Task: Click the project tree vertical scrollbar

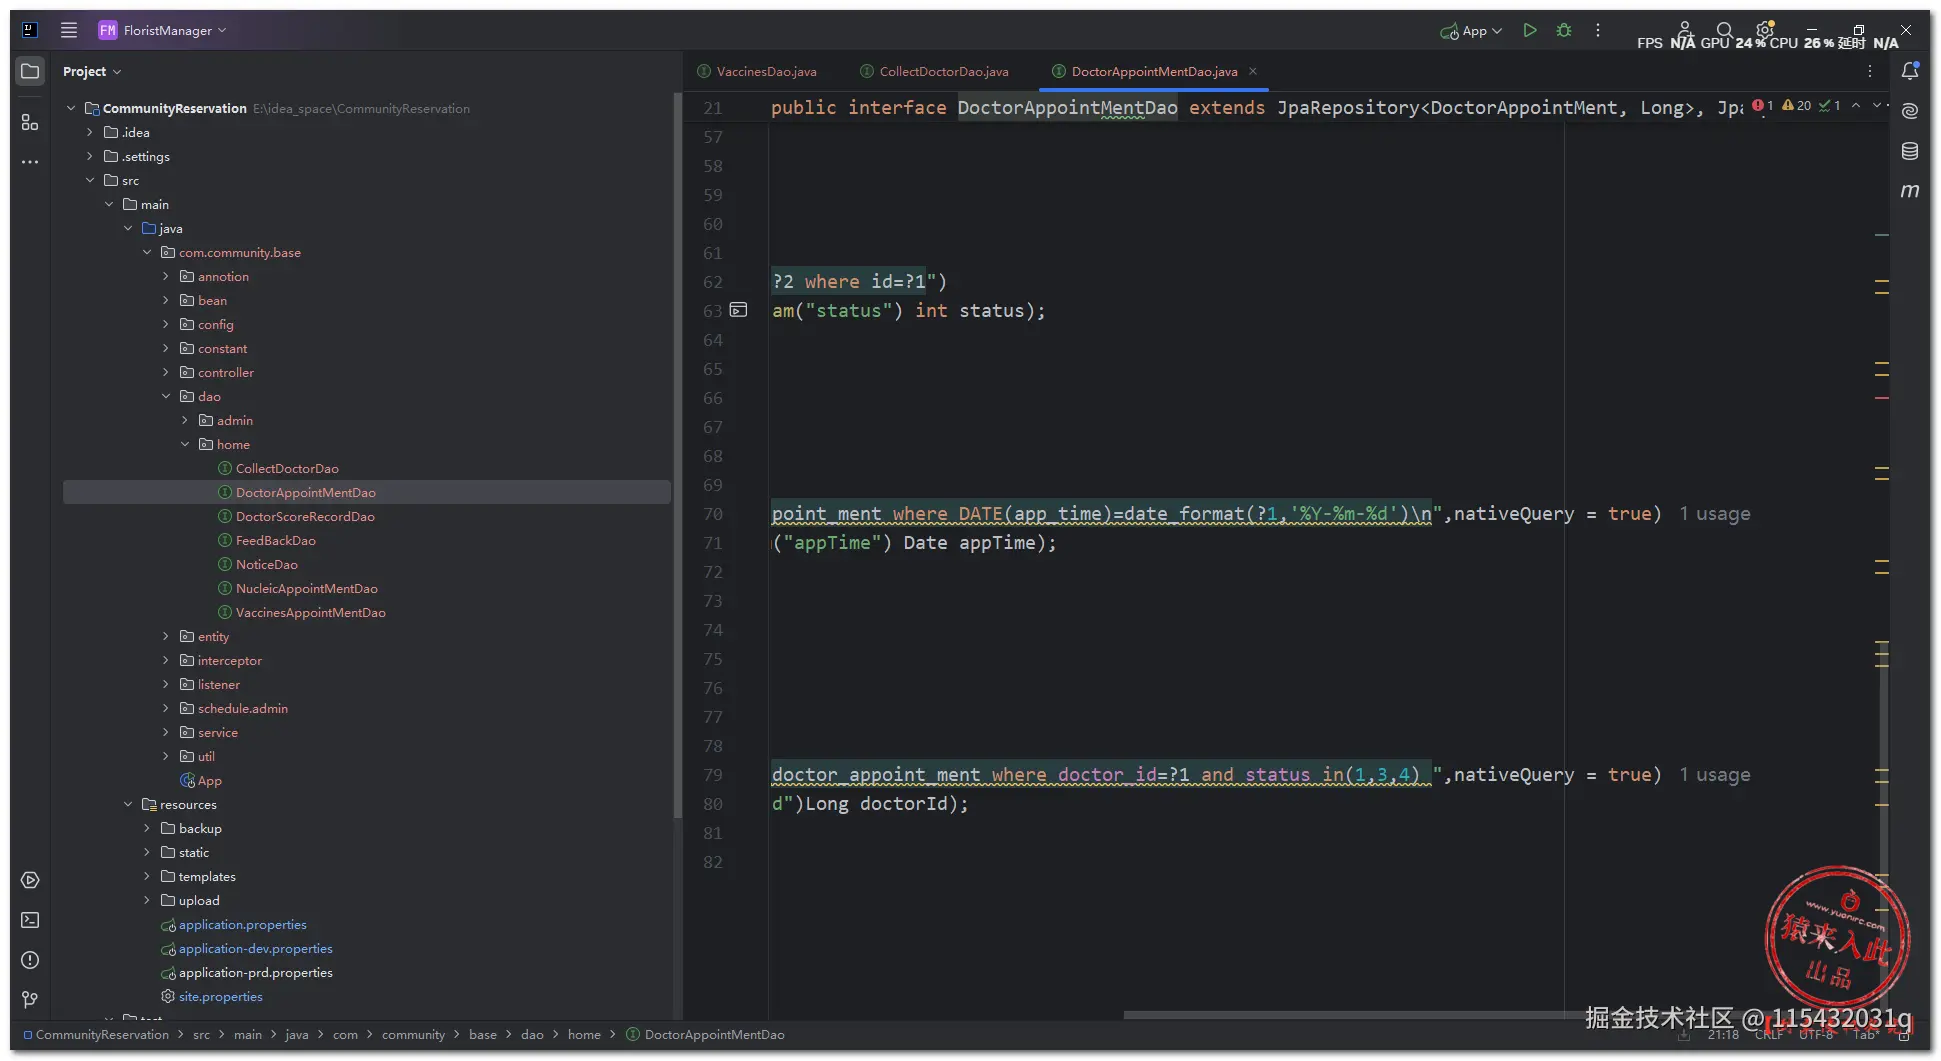Action: pyautogui.click(x=677, y=455)
